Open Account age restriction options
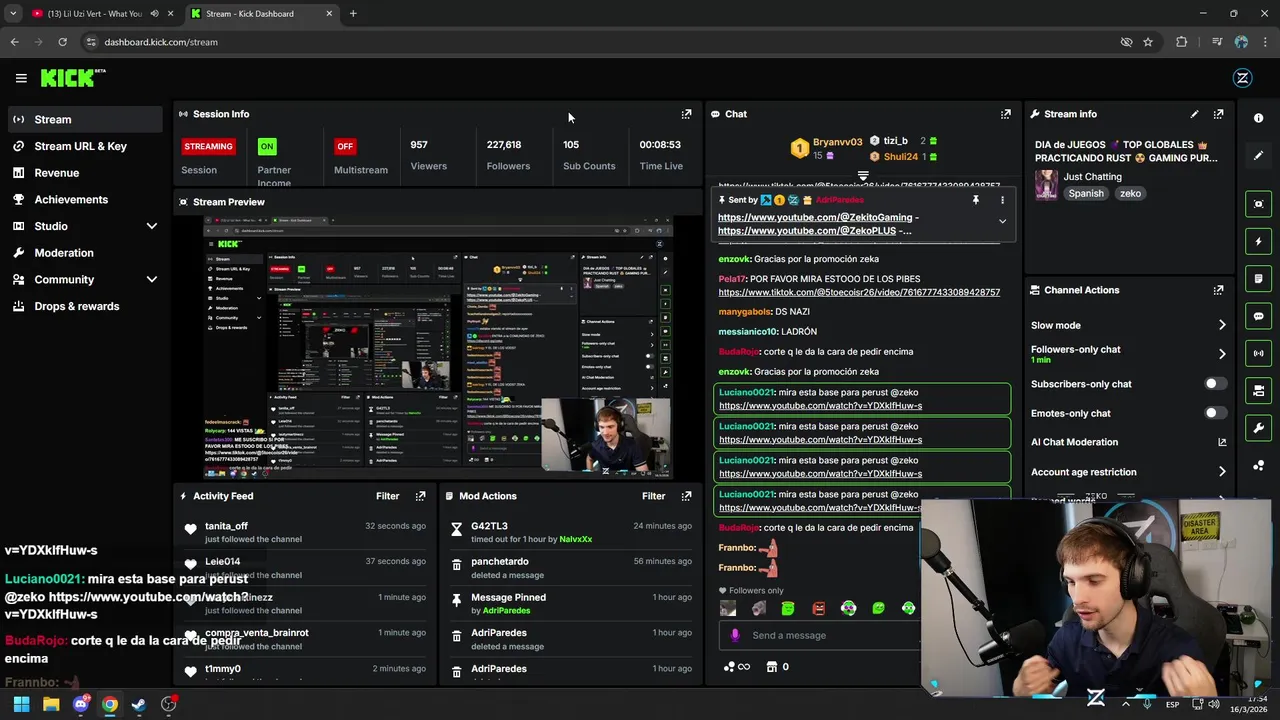This screenshot has height=720, width=1280. [1128, 472]
